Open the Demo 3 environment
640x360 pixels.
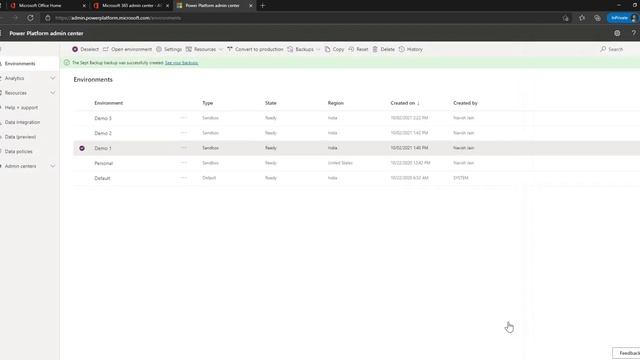click(103, 118)
